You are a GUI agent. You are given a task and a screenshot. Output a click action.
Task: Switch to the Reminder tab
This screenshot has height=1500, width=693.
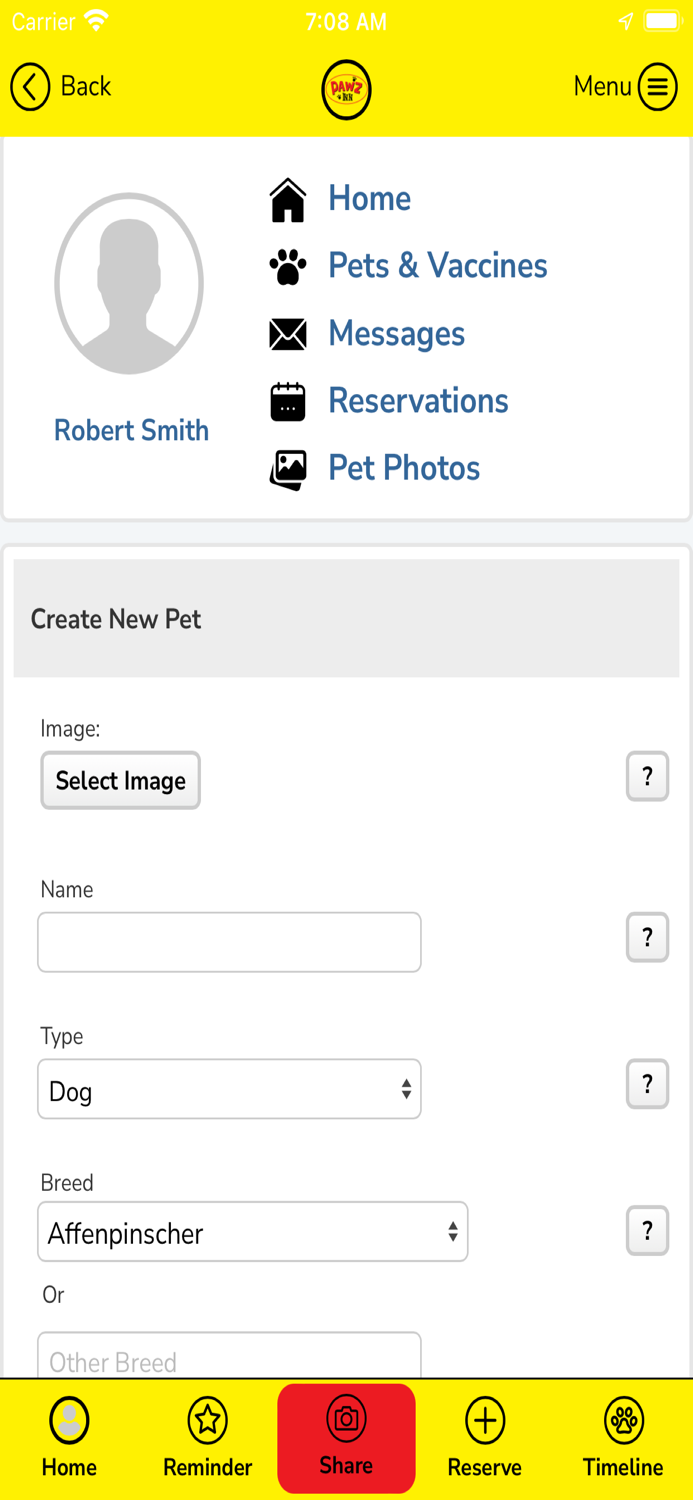[208, 1438]
